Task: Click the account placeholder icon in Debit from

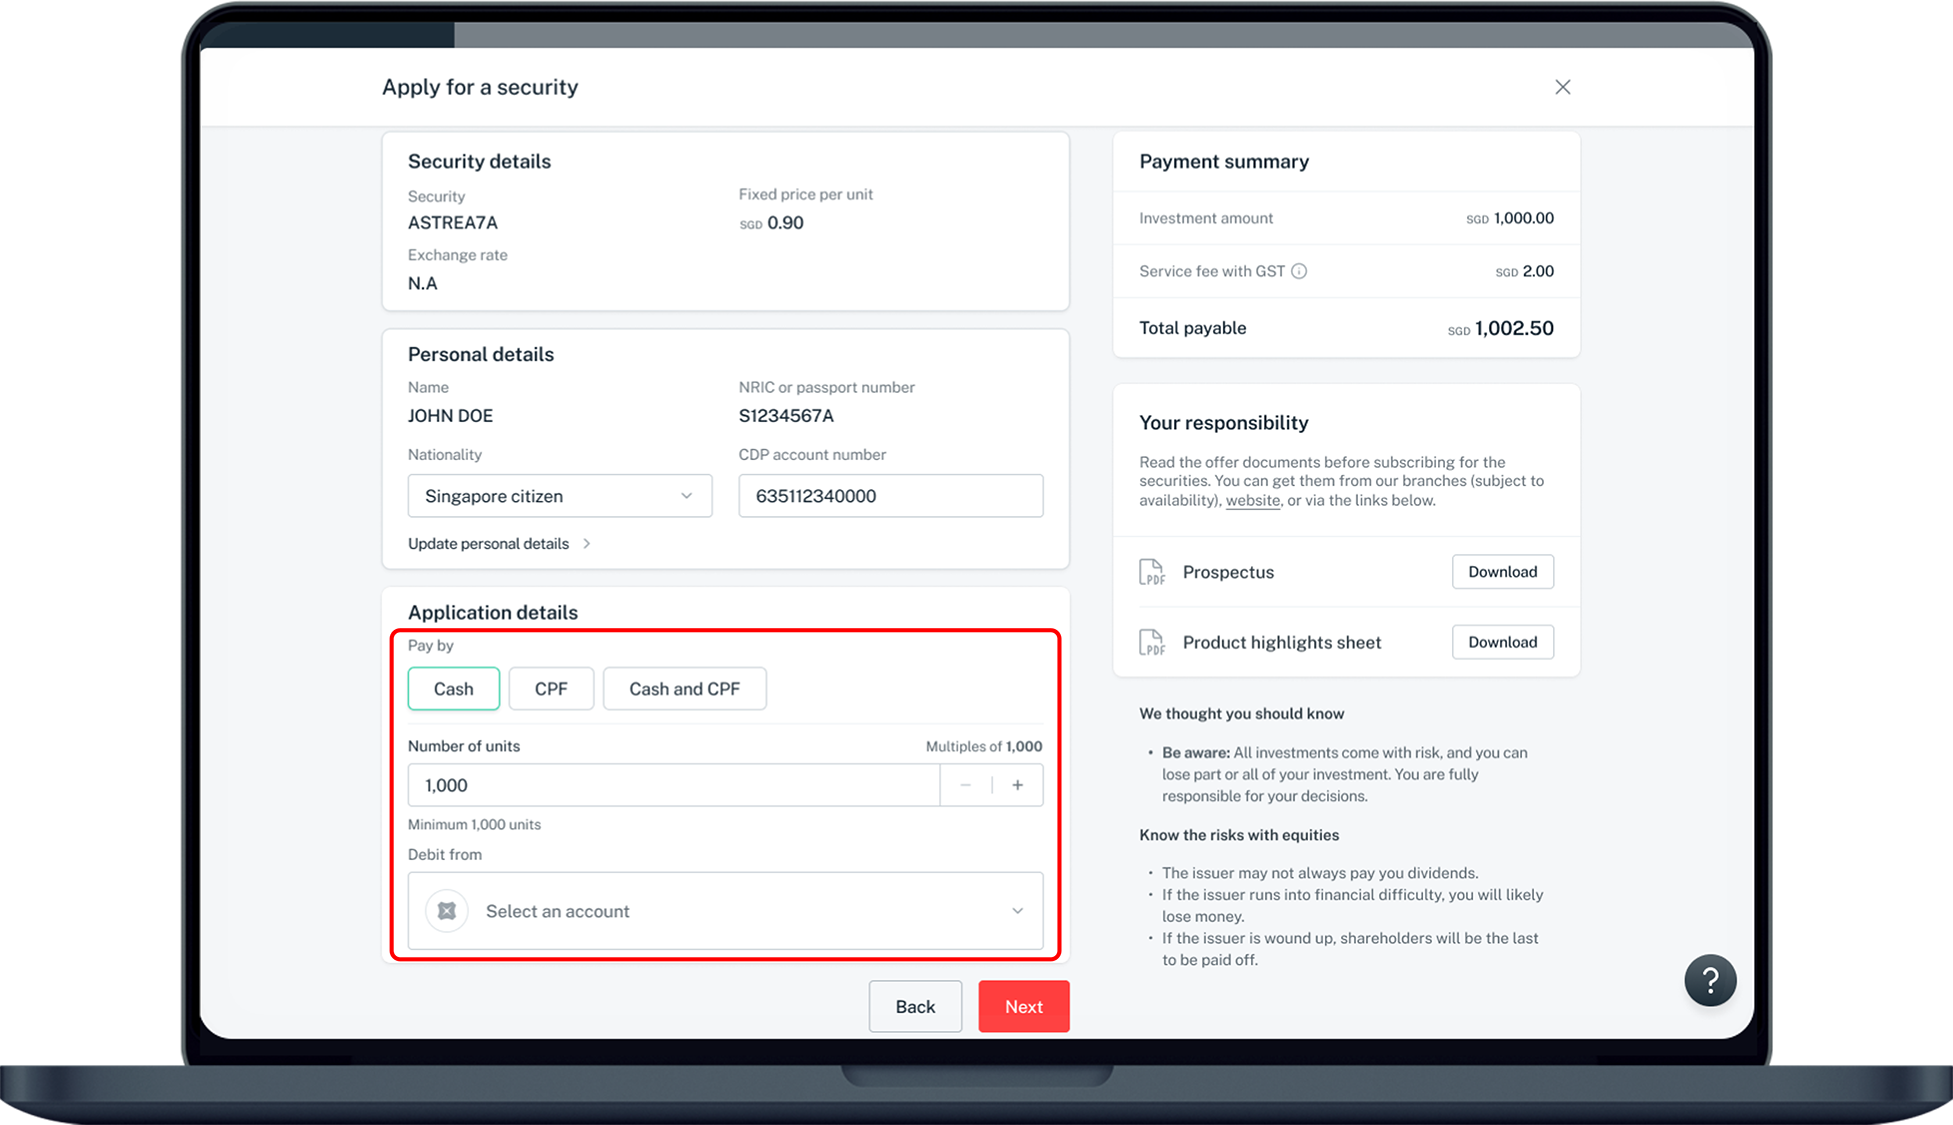Action: pos(447,911)
